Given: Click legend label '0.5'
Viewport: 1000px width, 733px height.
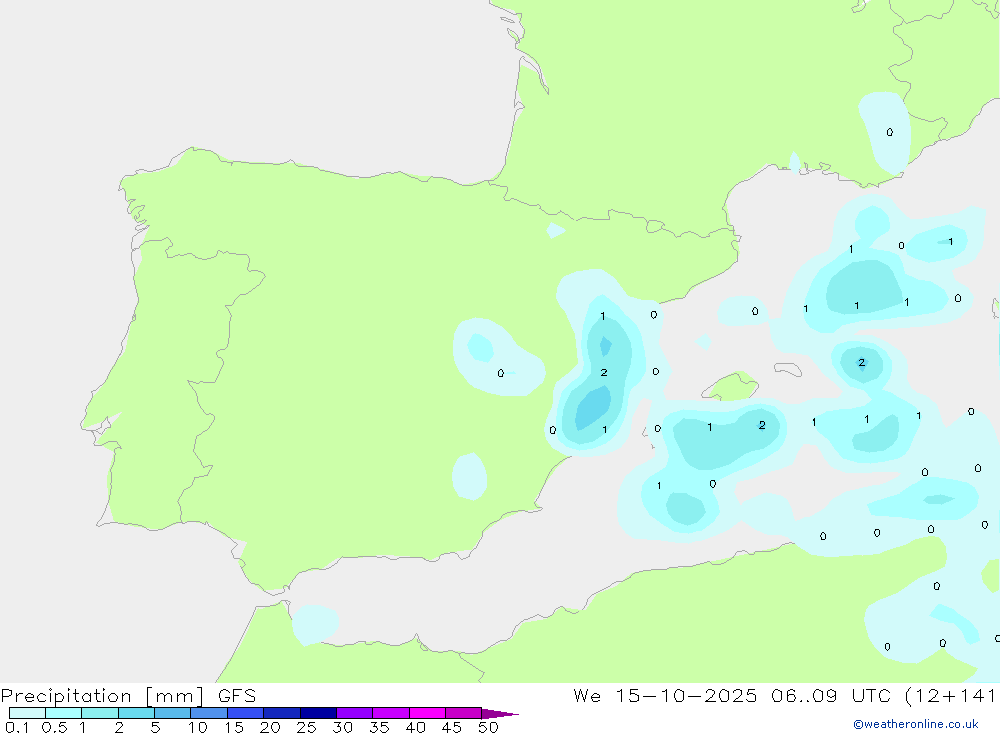Looking at the screenshot, I should click(x=54, y=727).
